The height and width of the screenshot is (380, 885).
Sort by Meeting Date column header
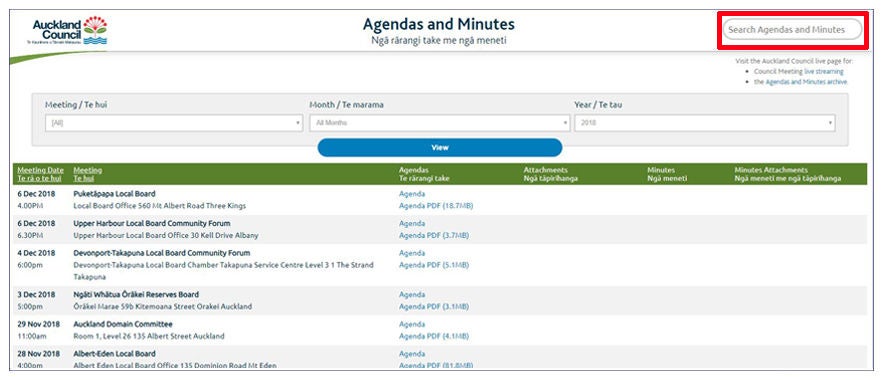pyautogui.click(x=40, y=174)
